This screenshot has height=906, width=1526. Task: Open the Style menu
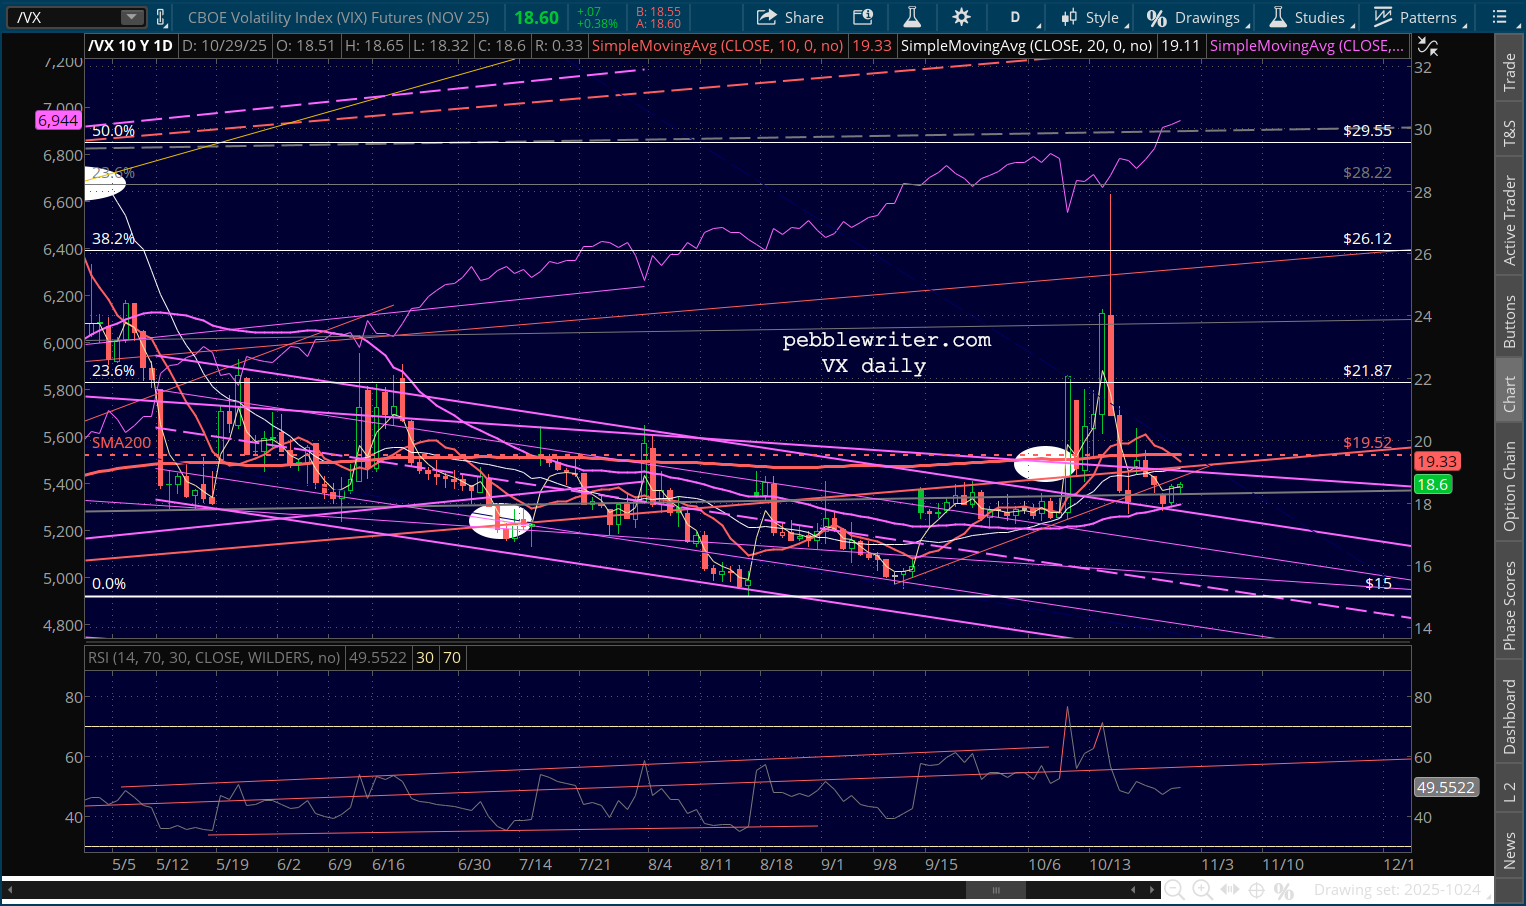tap(1092, 17)
